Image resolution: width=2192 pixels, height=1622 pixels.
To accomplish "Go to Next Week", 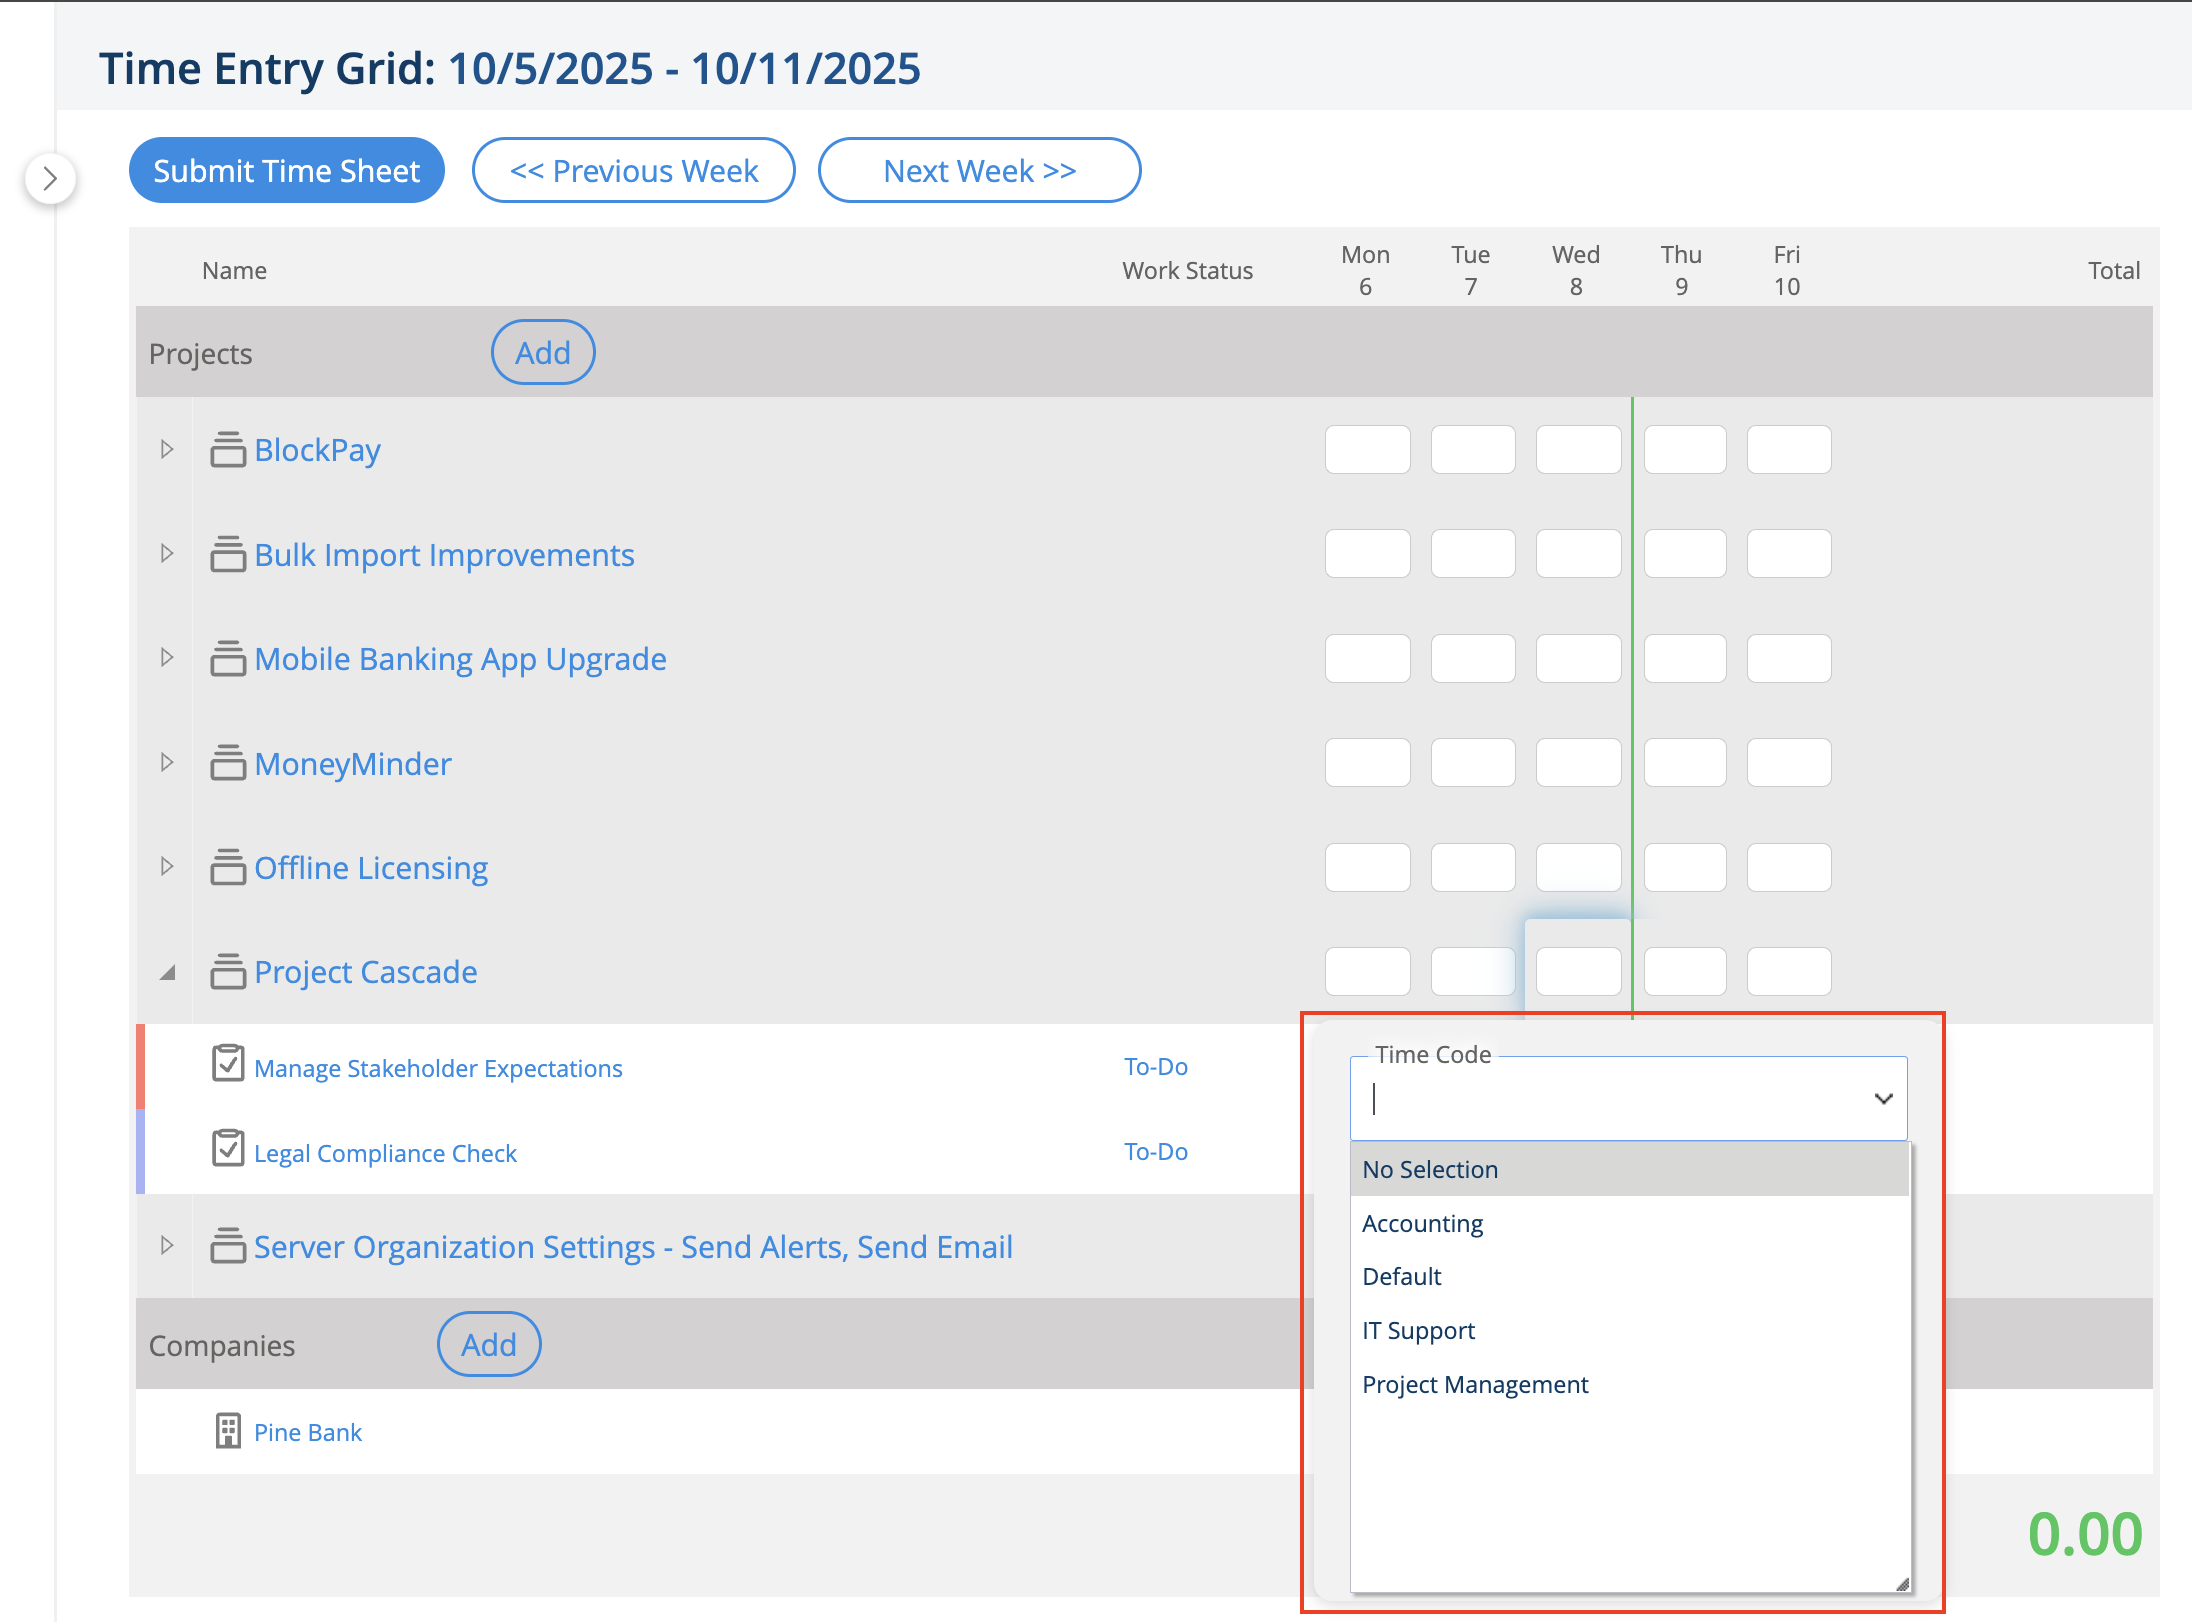I will [979, 171].
